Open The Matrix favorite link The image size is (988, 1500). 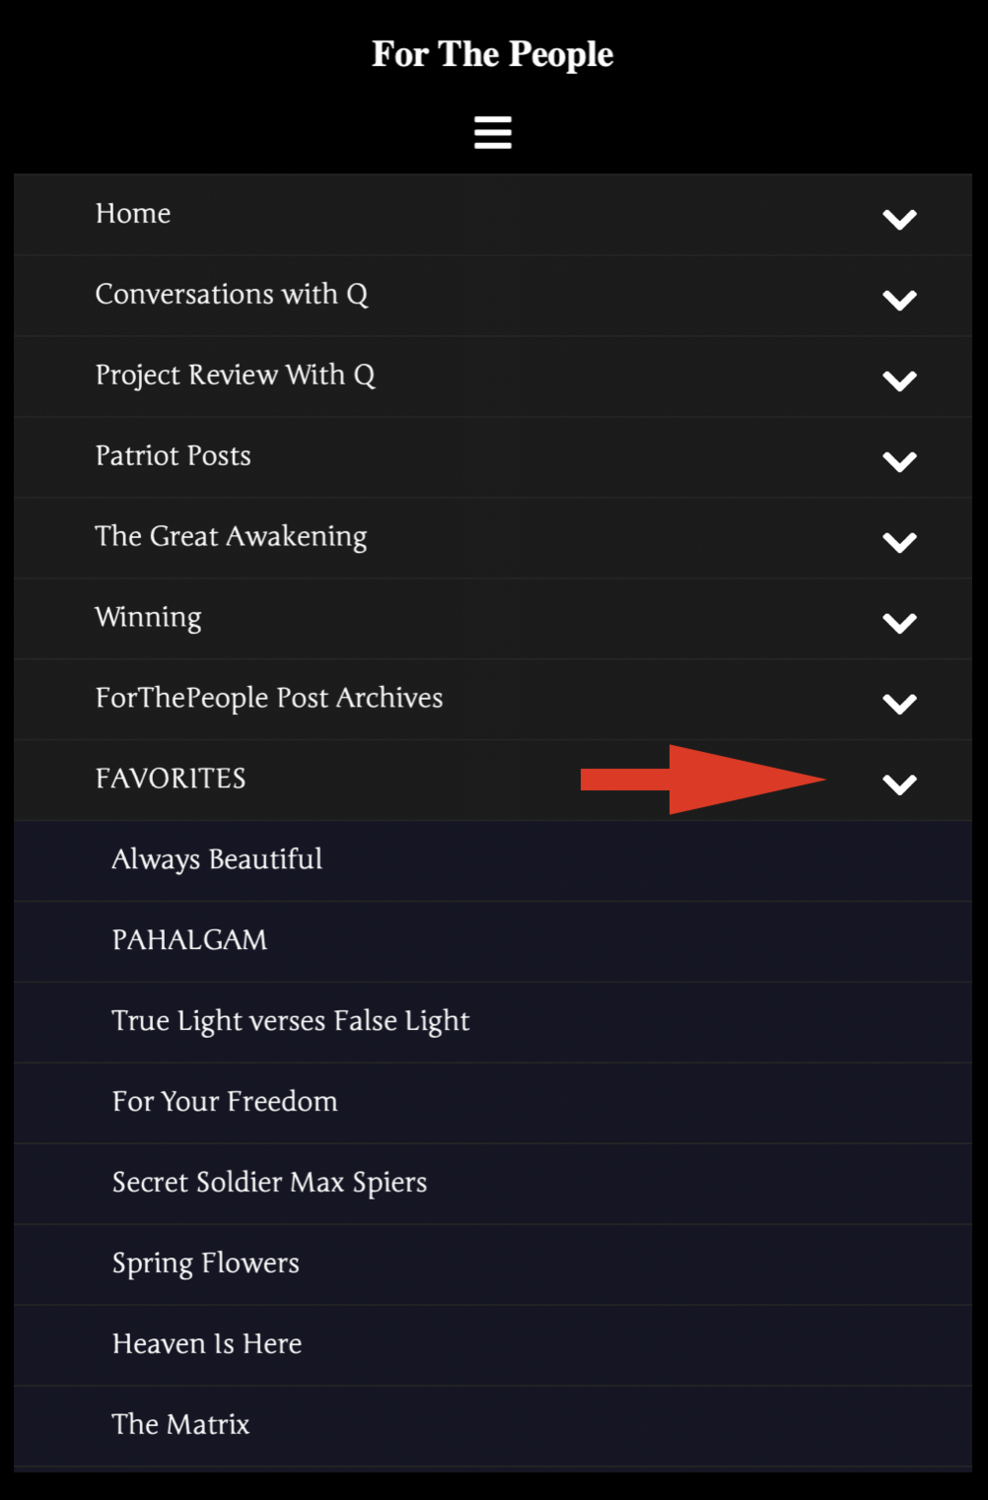click(x=181, y=1425)
